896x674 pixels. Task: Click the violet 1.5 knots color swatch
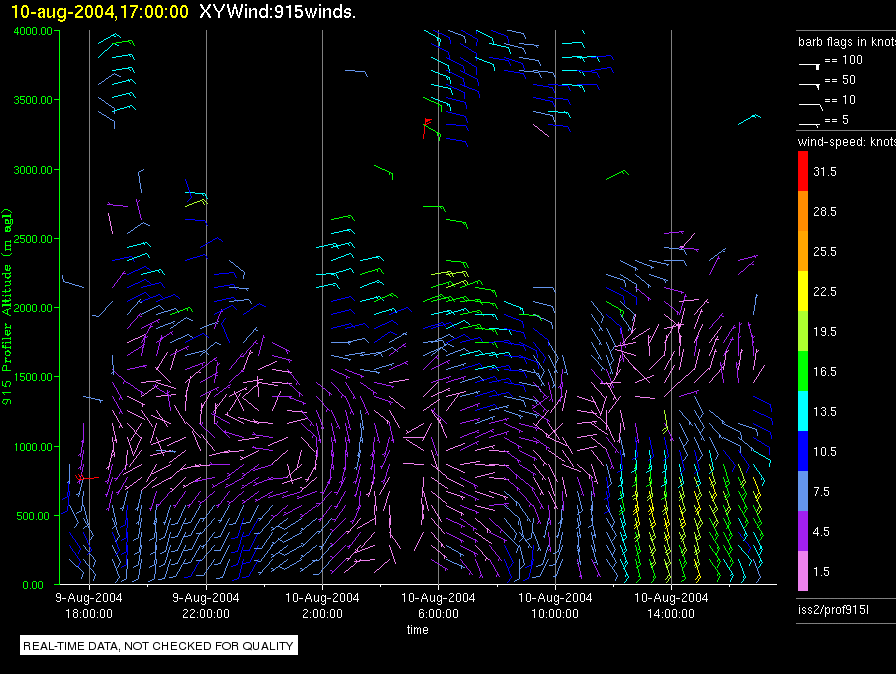[x=804, y=571]
